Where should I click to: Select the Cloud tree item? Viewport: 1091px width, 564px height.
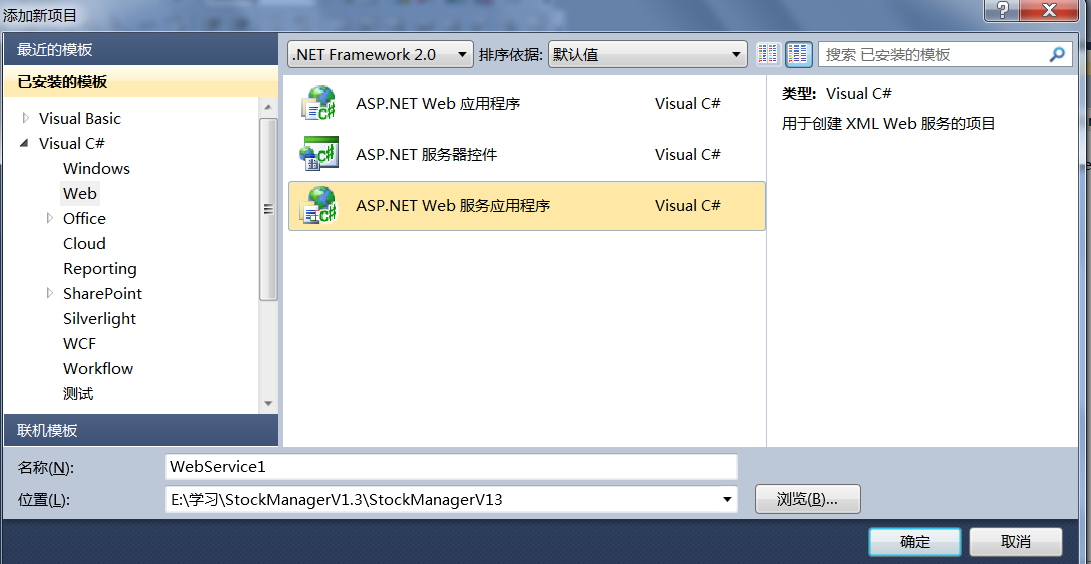[84, 243]
